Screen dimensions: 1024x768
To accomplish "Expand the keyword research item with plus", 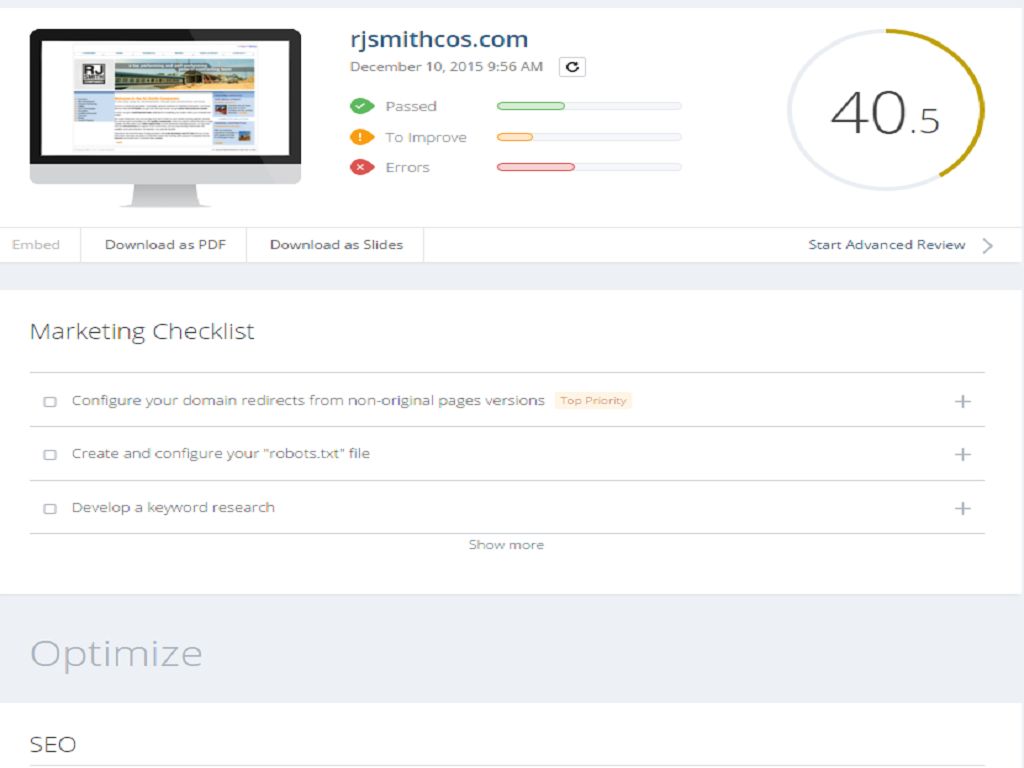I will tap(963, 508).
